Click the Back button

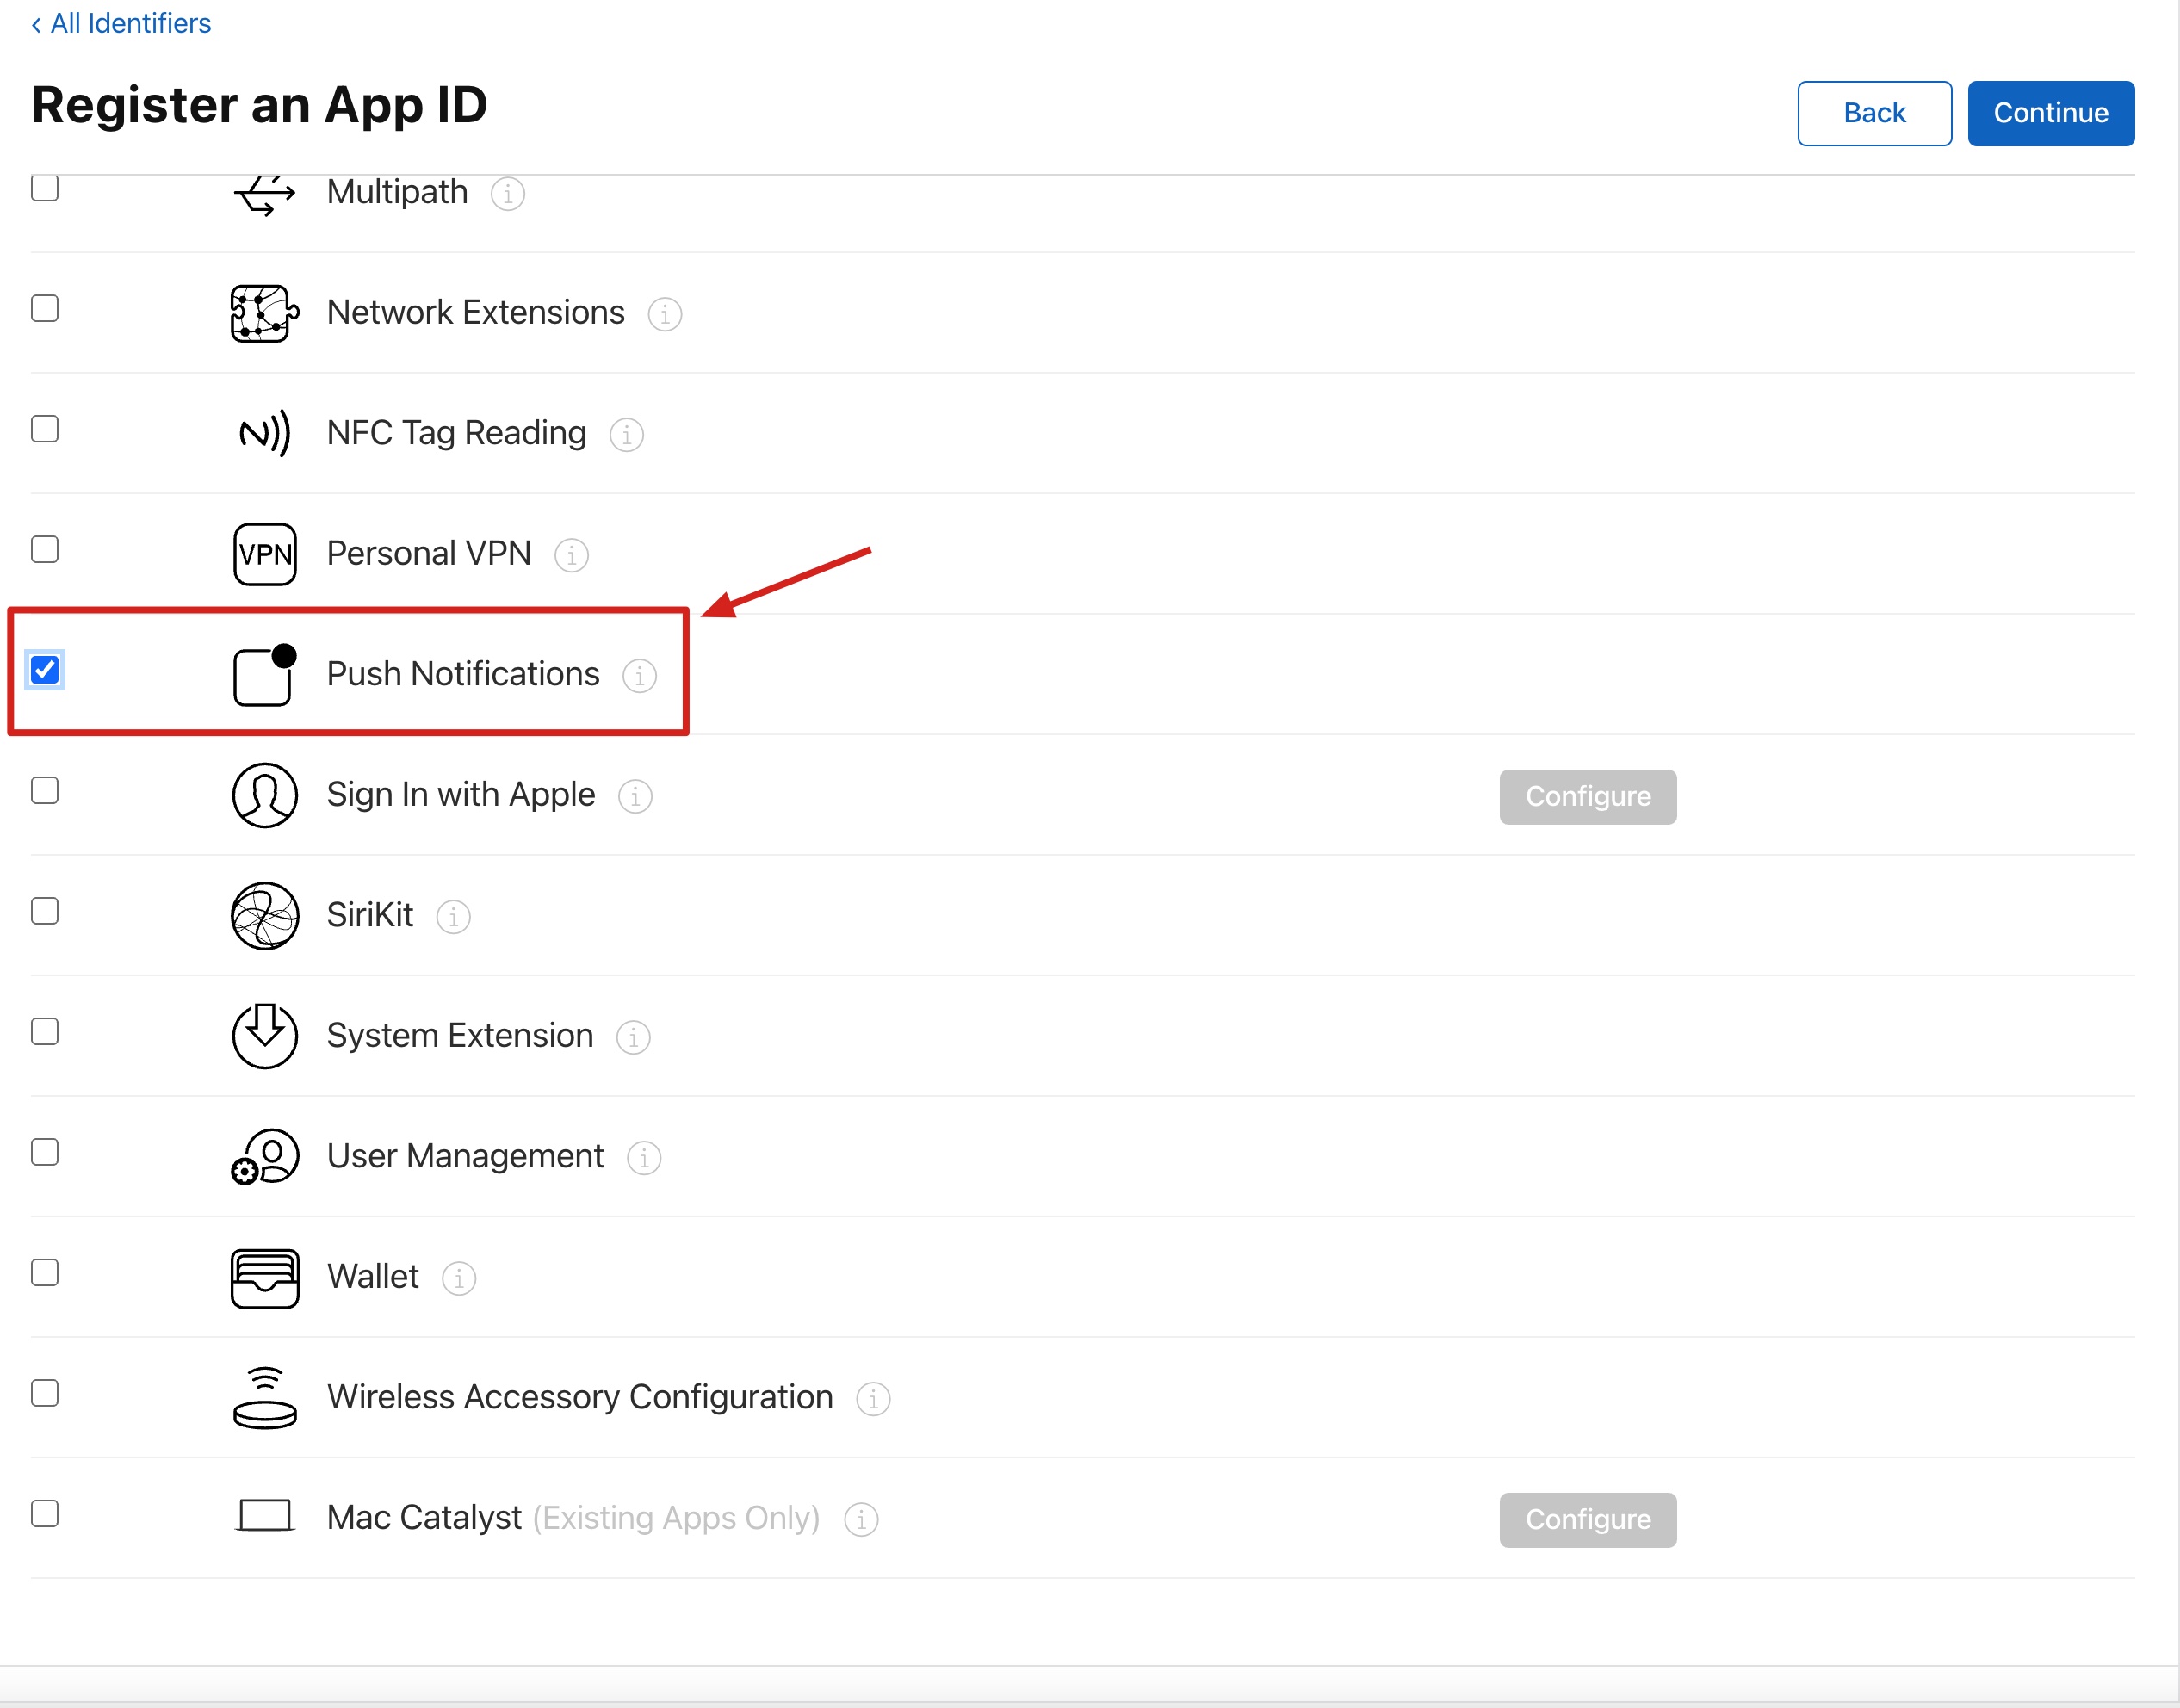1873,113
